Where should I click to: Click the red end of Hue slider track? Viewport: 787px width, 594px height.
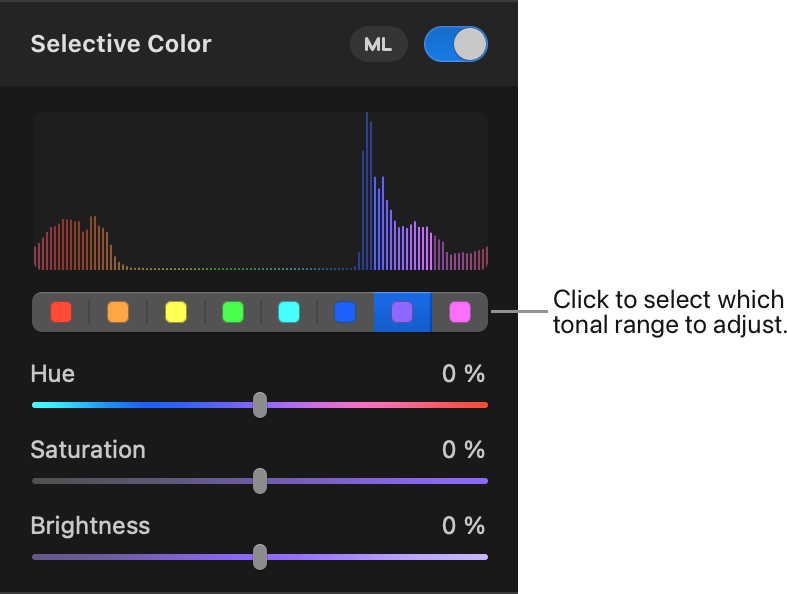point(479,405)
